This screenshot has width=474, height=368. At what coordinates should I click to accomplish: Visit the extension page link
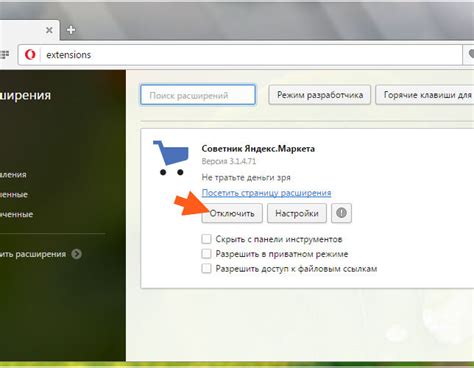click(266, 193)
